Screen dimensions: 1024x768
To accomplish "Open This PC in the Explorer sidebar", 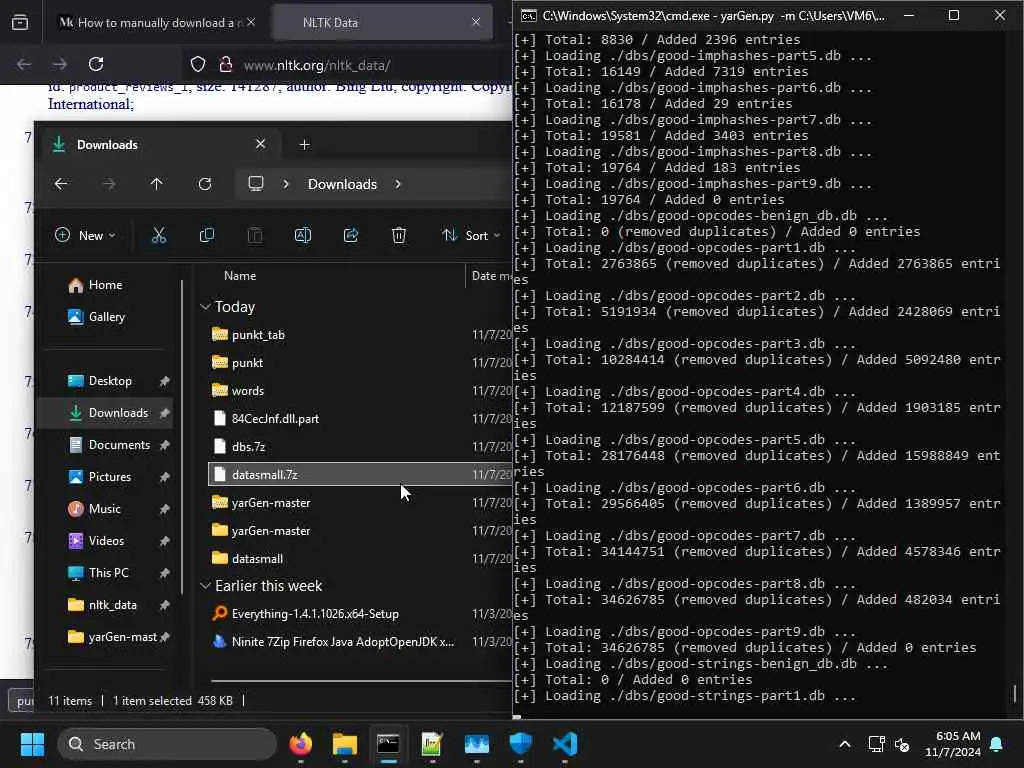I will [108, 573].
